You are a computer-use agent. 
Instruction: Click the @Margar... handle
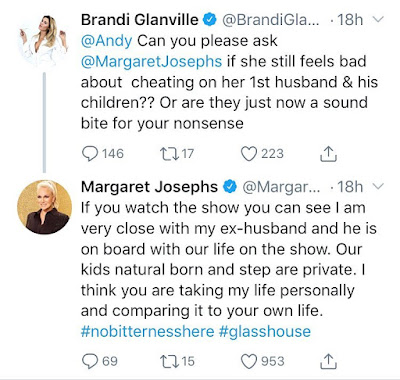point(281,187)
